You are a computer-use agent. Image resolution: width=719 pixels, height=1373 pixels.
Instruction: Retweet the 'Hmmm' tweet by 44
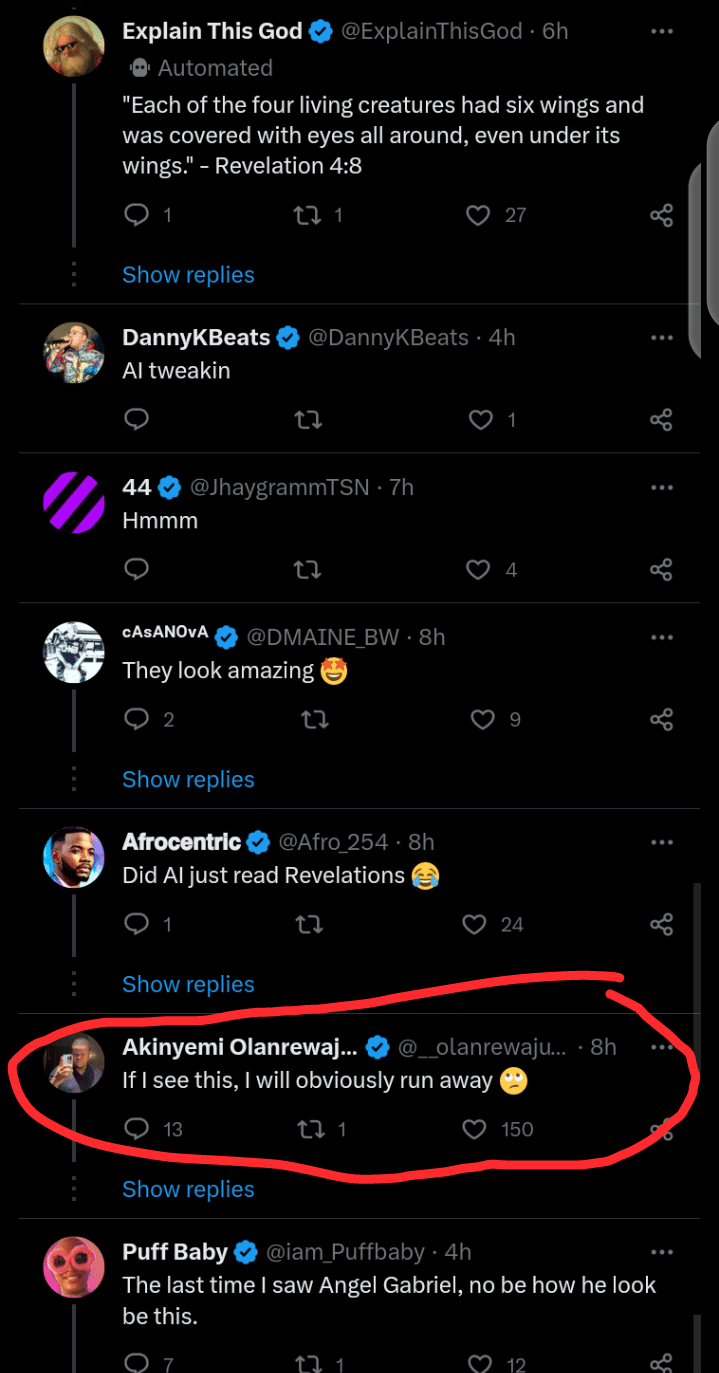click(309, 570)
